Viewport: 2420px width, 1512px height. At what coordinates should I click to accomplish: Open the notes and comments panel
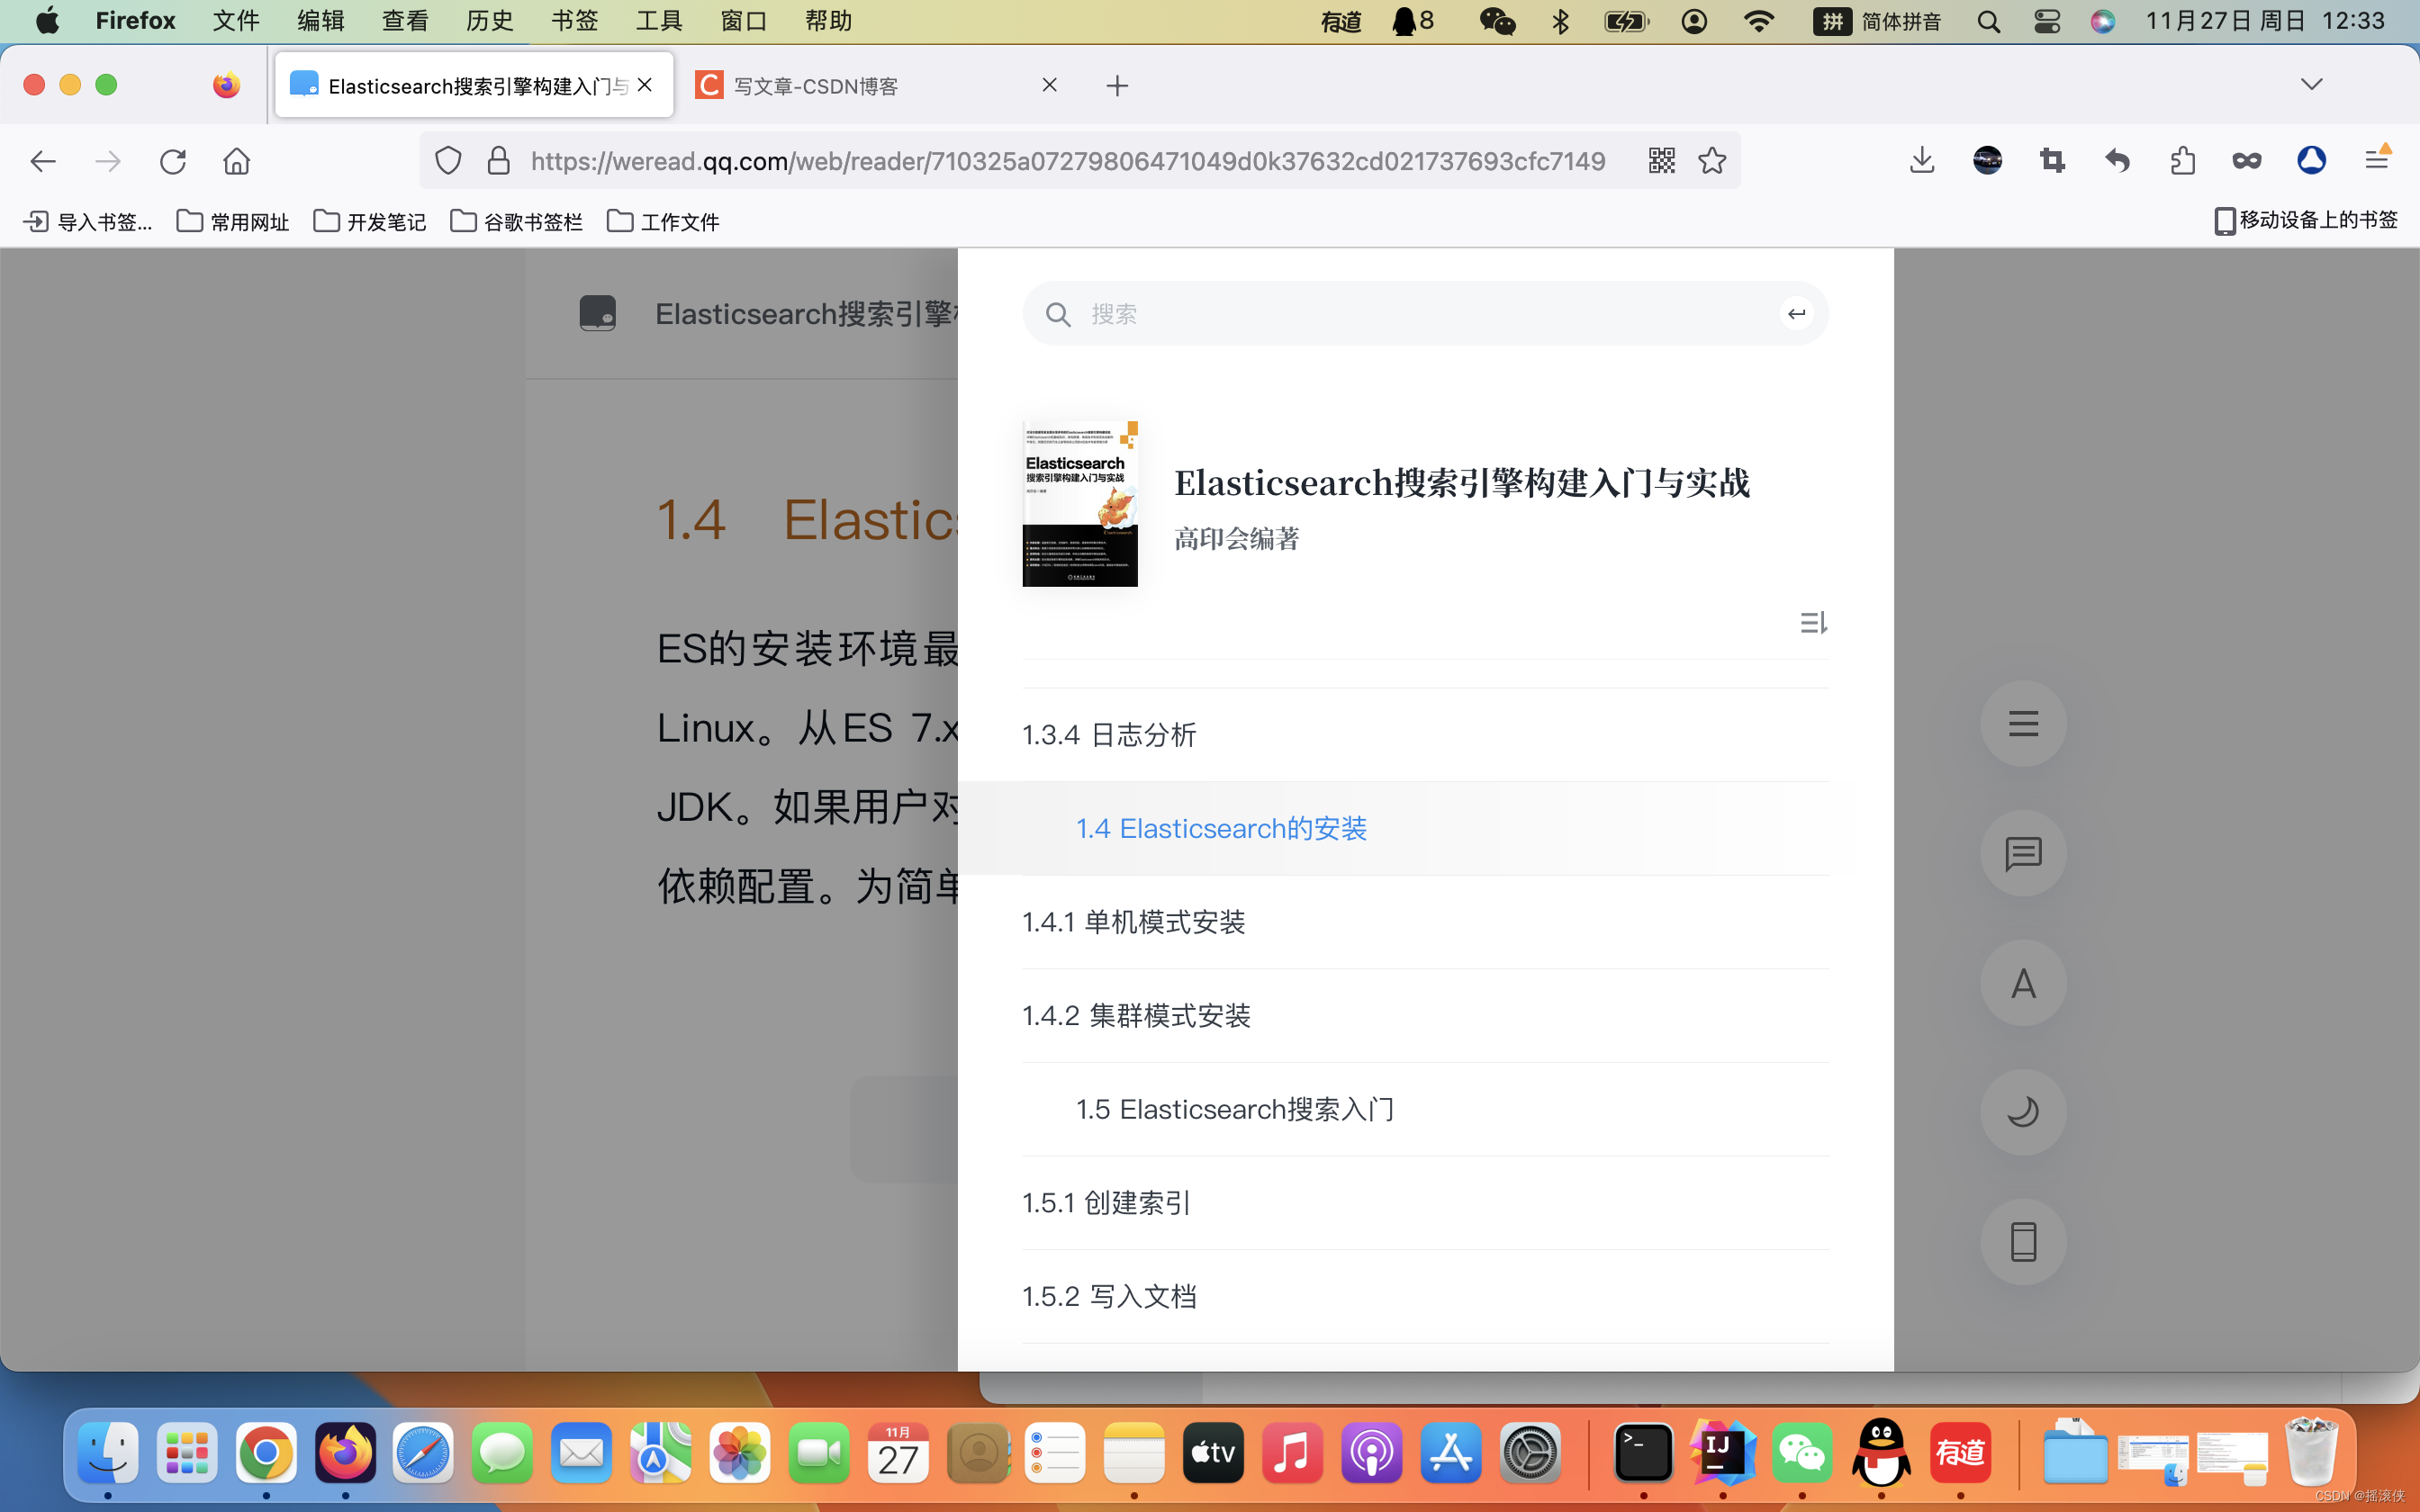coord(2023,853)
